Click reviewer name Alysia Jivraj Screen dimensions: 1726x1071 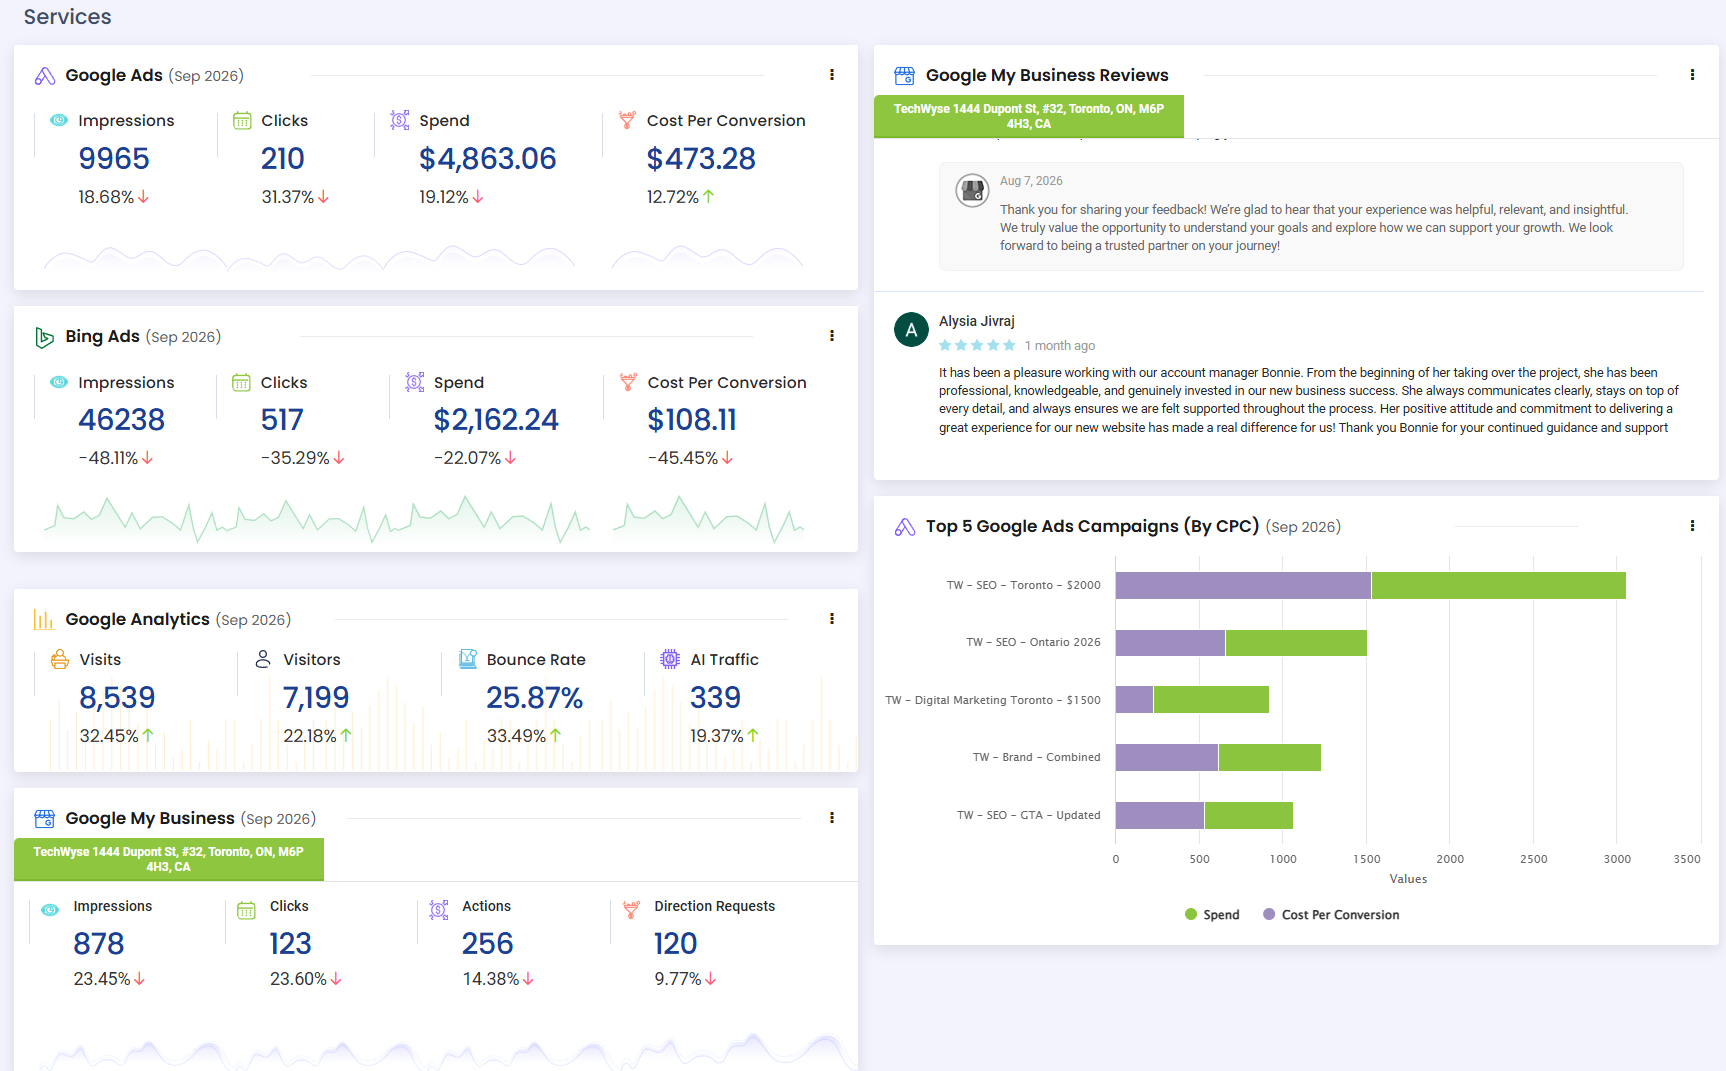click(x=977, y=321)
